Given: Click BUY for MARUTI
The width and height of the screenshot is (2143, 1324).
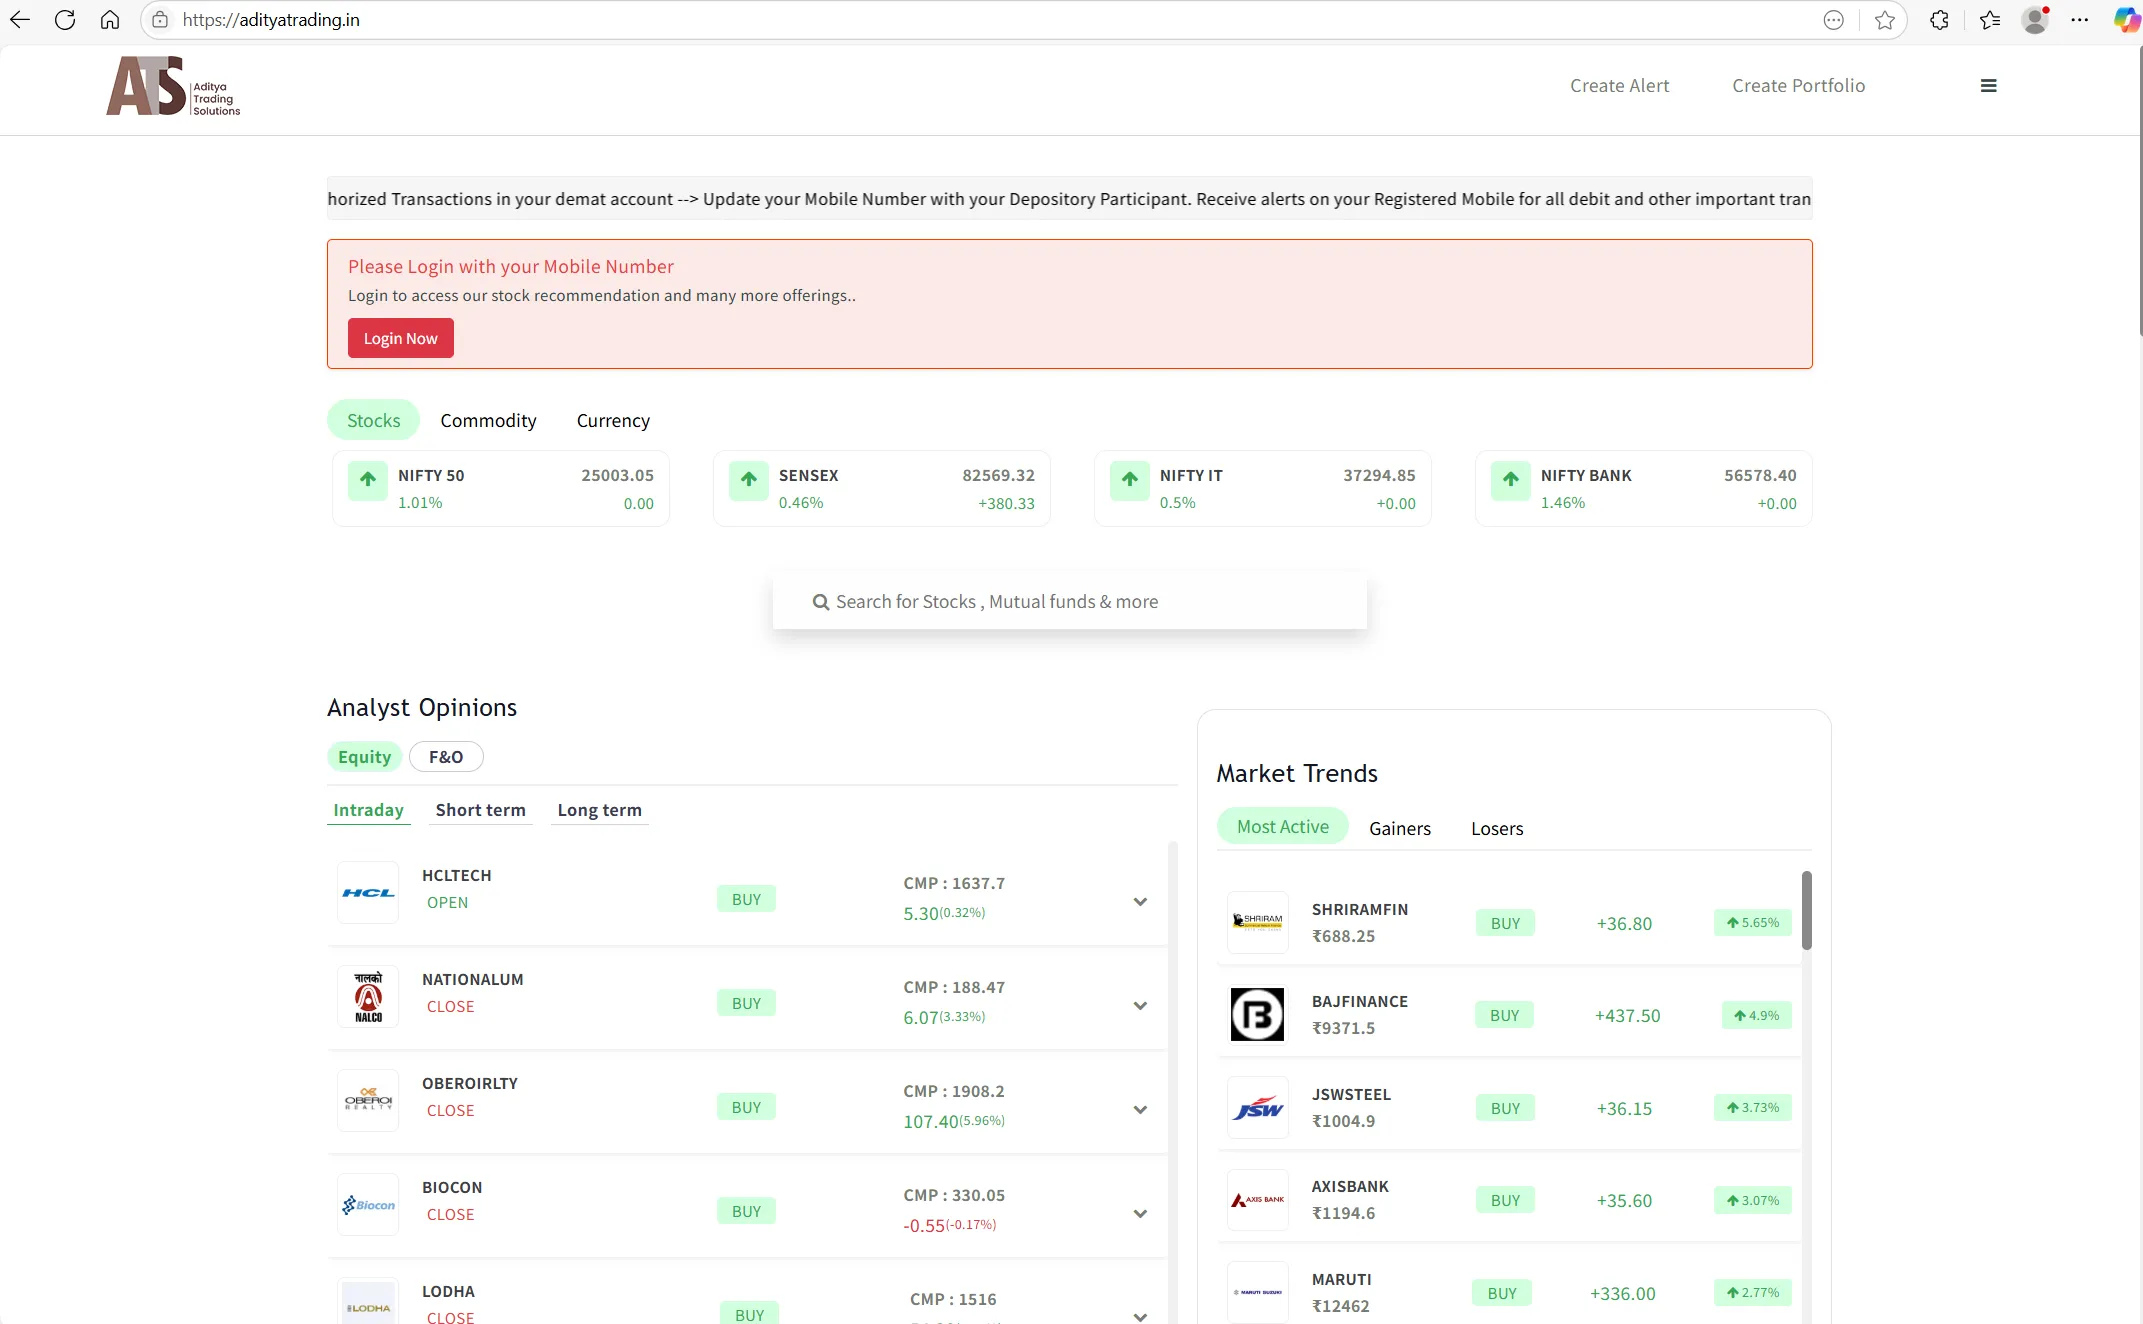Looking at the screenshot, I should coord(1502,1293).
